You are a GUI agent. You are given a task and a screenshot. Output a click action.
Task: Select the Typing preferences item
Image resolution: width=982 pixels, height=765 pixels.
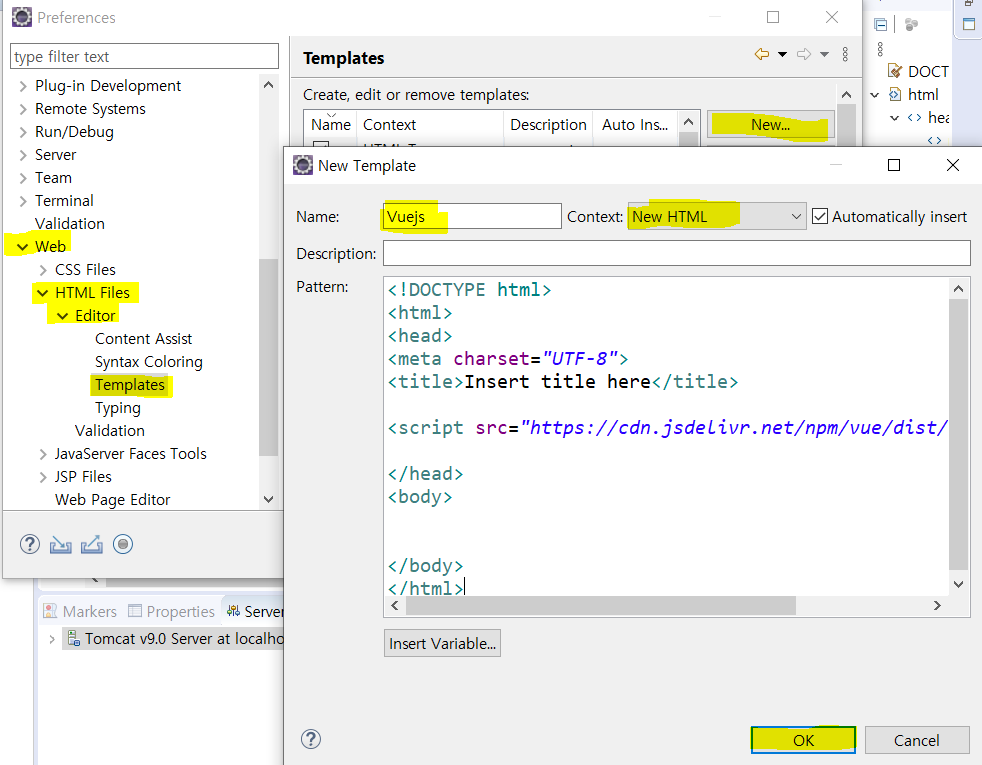pyautogui.click(x=118, y=408)
